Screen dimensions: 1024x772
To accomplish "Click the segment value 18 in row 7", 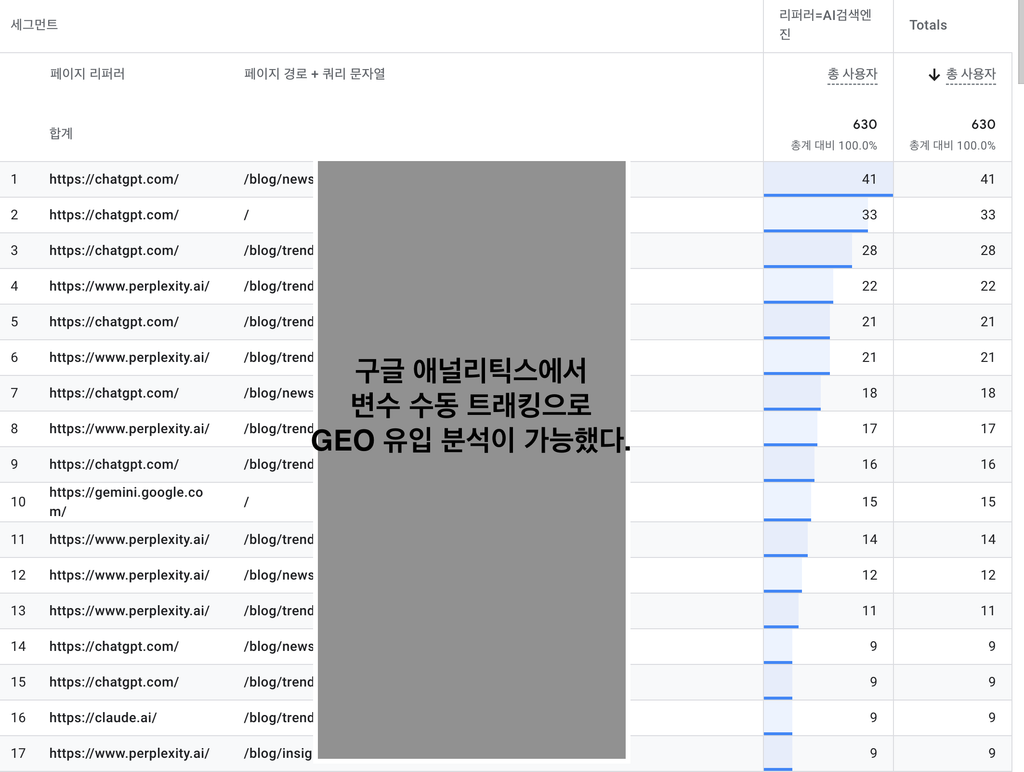I will click(x=869, y=393).
